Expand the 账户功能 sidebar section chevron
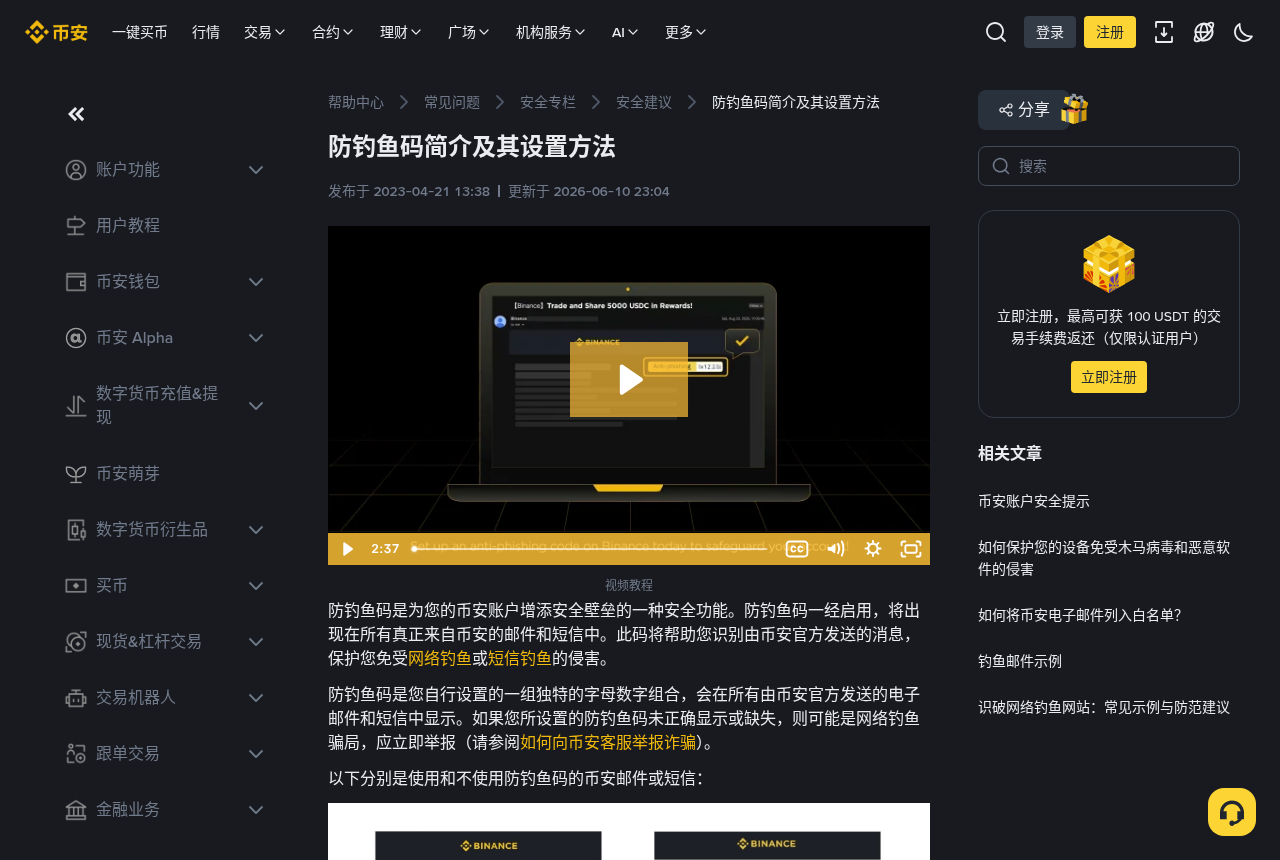The width and height of the screenshot is (1280, 860). (x=256, y=170)
